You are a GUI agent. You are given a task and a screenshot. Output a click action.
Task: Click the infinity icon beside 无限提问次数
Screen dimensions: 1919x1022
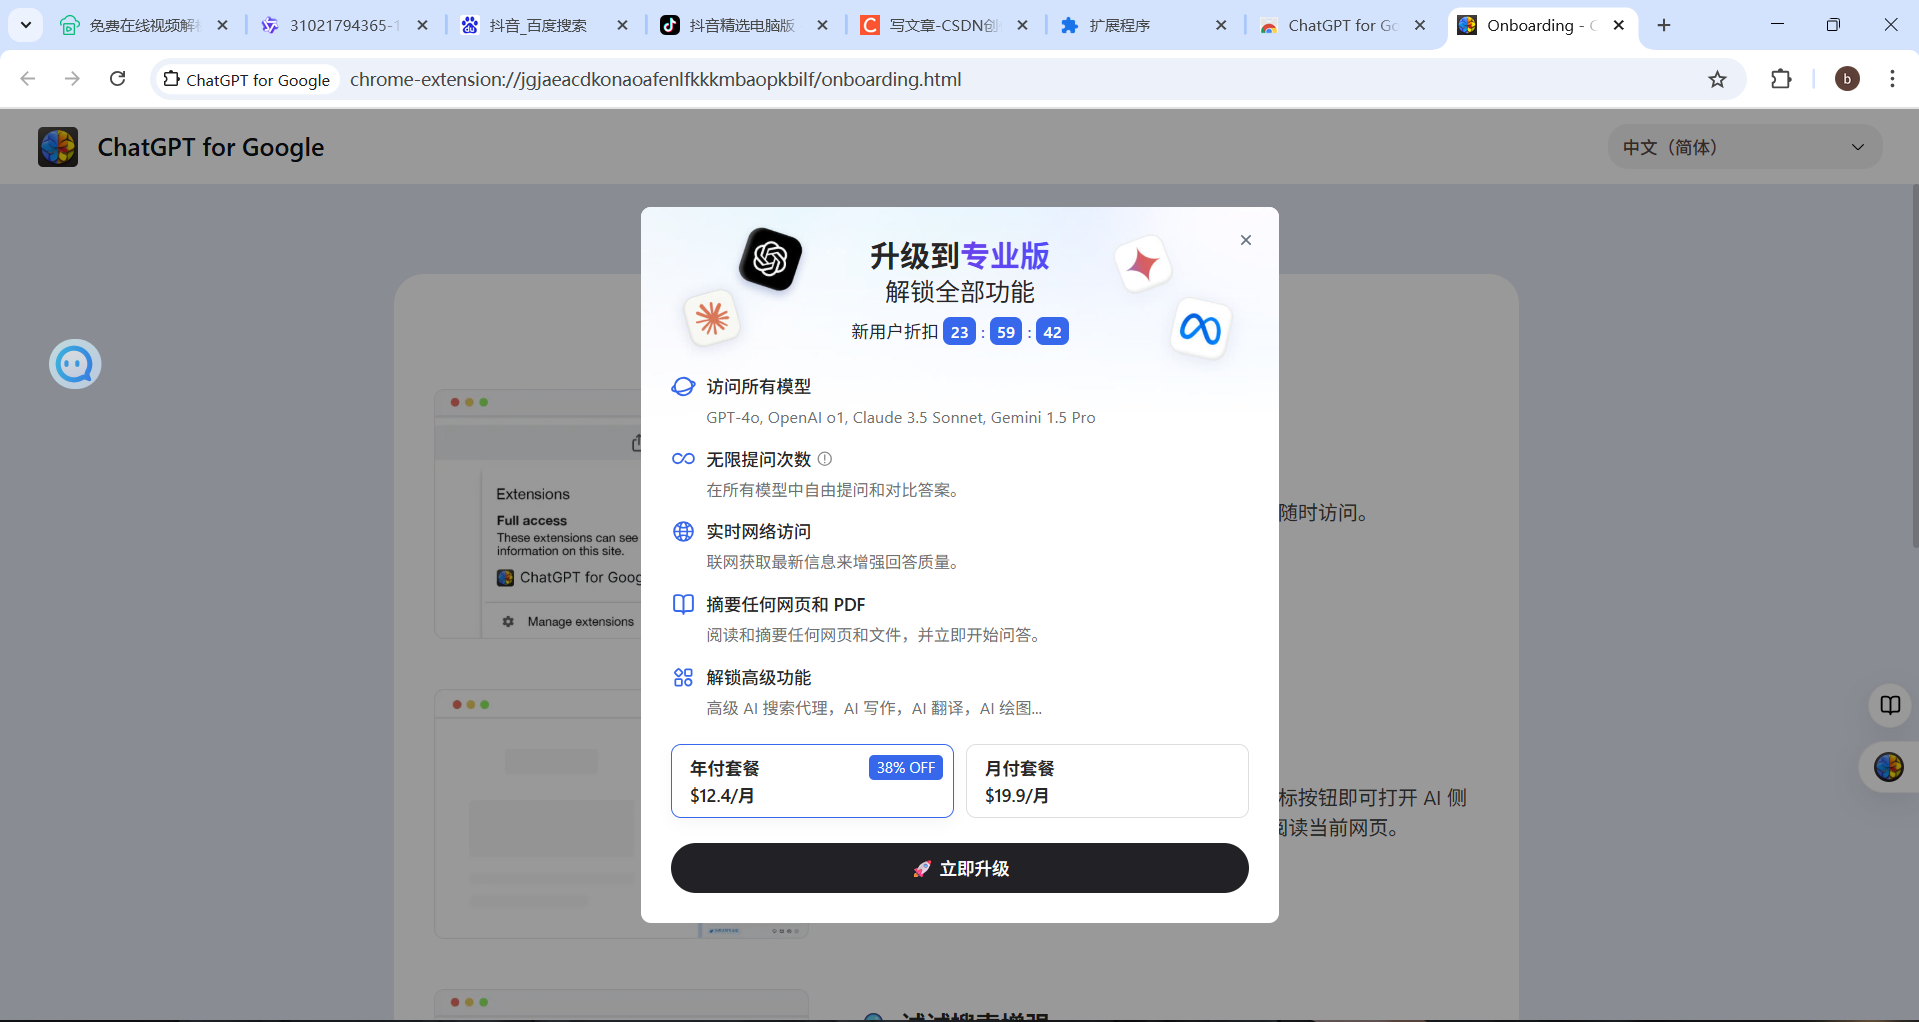[683, 459]
